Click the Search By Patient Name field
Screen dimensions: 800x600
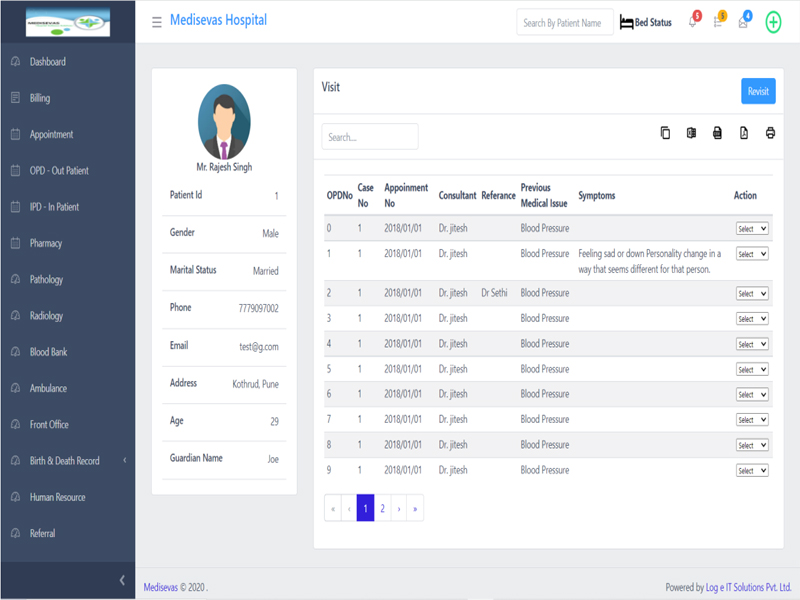pos(564,22)
